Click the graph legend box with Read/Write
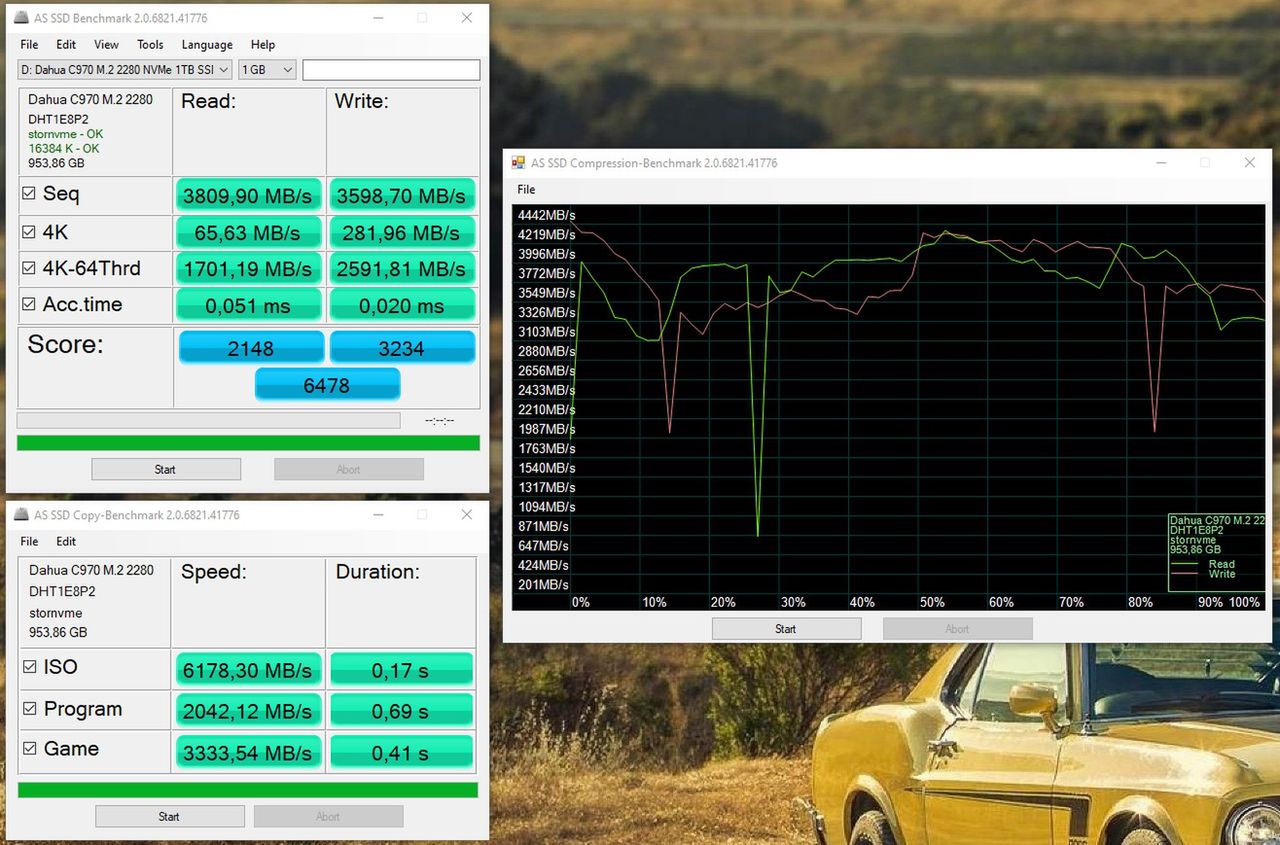The image size is (1280, 845). (x=1216, y=552)
